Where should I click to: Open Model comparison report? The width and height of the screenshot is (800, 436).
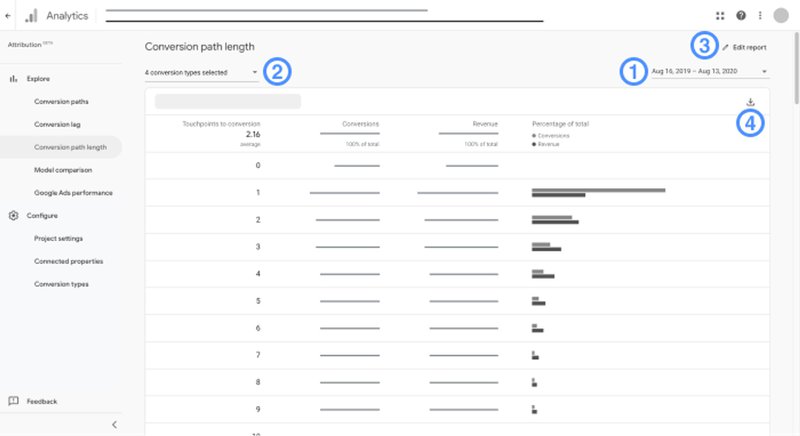(63, 170)
